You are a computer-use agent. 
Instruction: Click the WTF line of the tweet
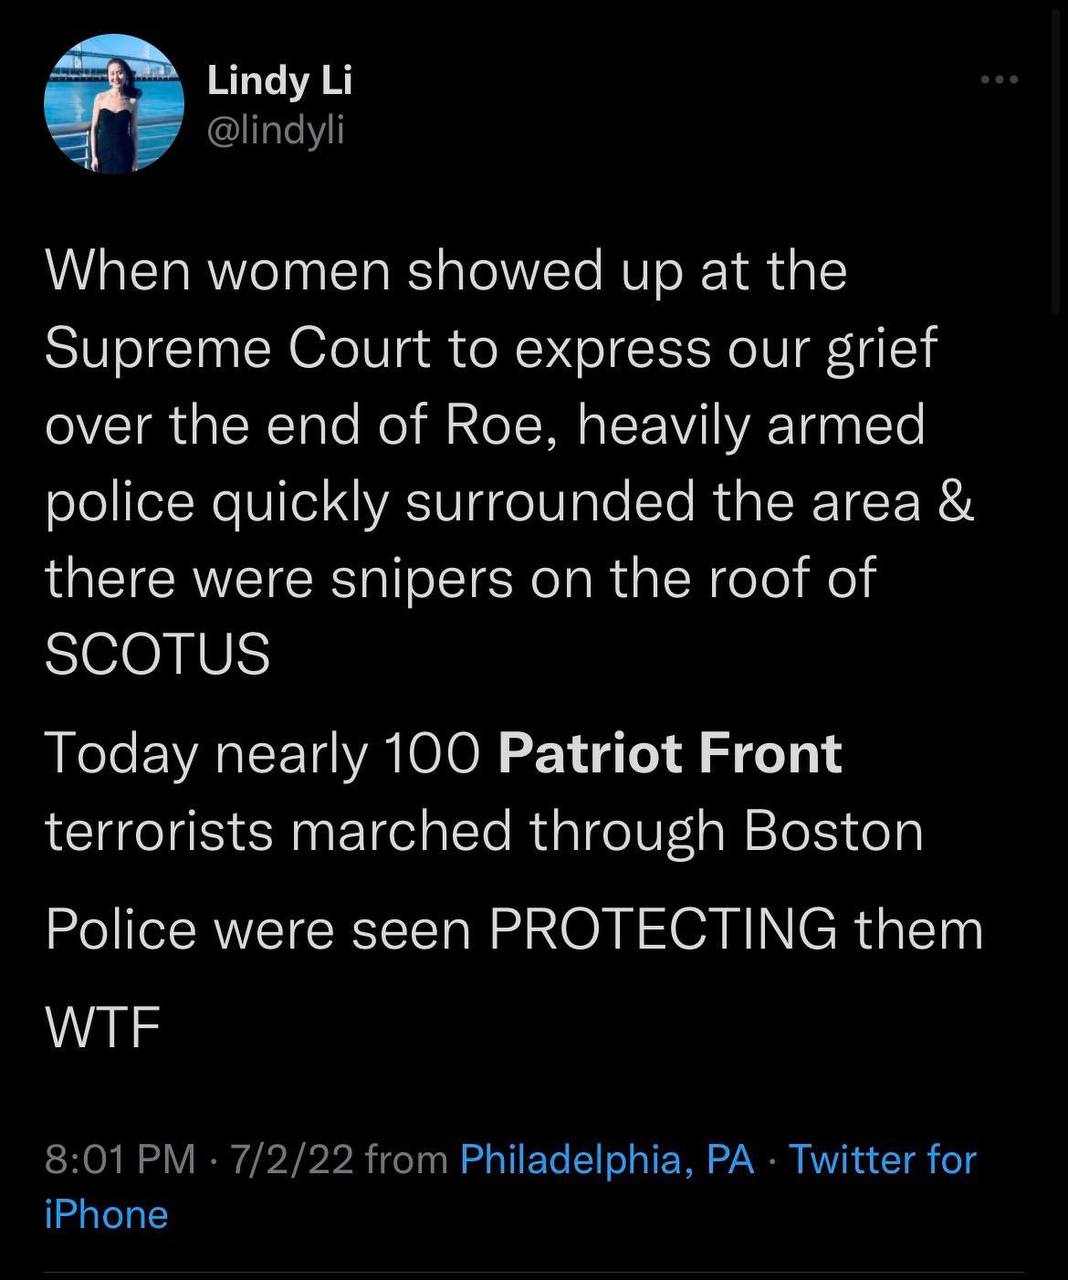coord(103,1027)
